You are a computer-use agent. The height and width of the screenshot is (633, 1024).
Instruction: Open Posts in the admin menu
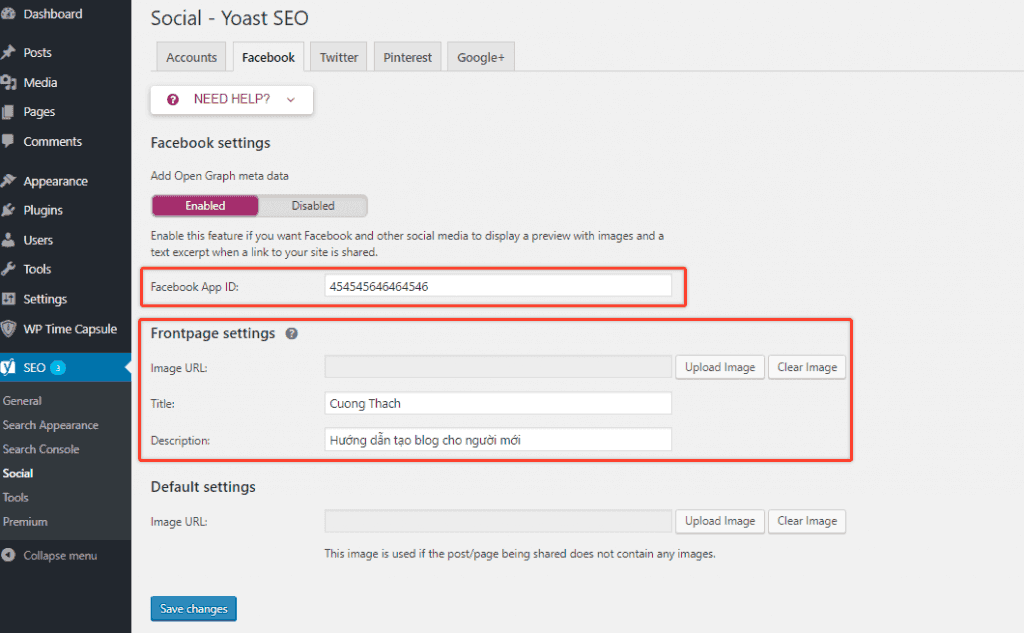click(x=37, y=52)
